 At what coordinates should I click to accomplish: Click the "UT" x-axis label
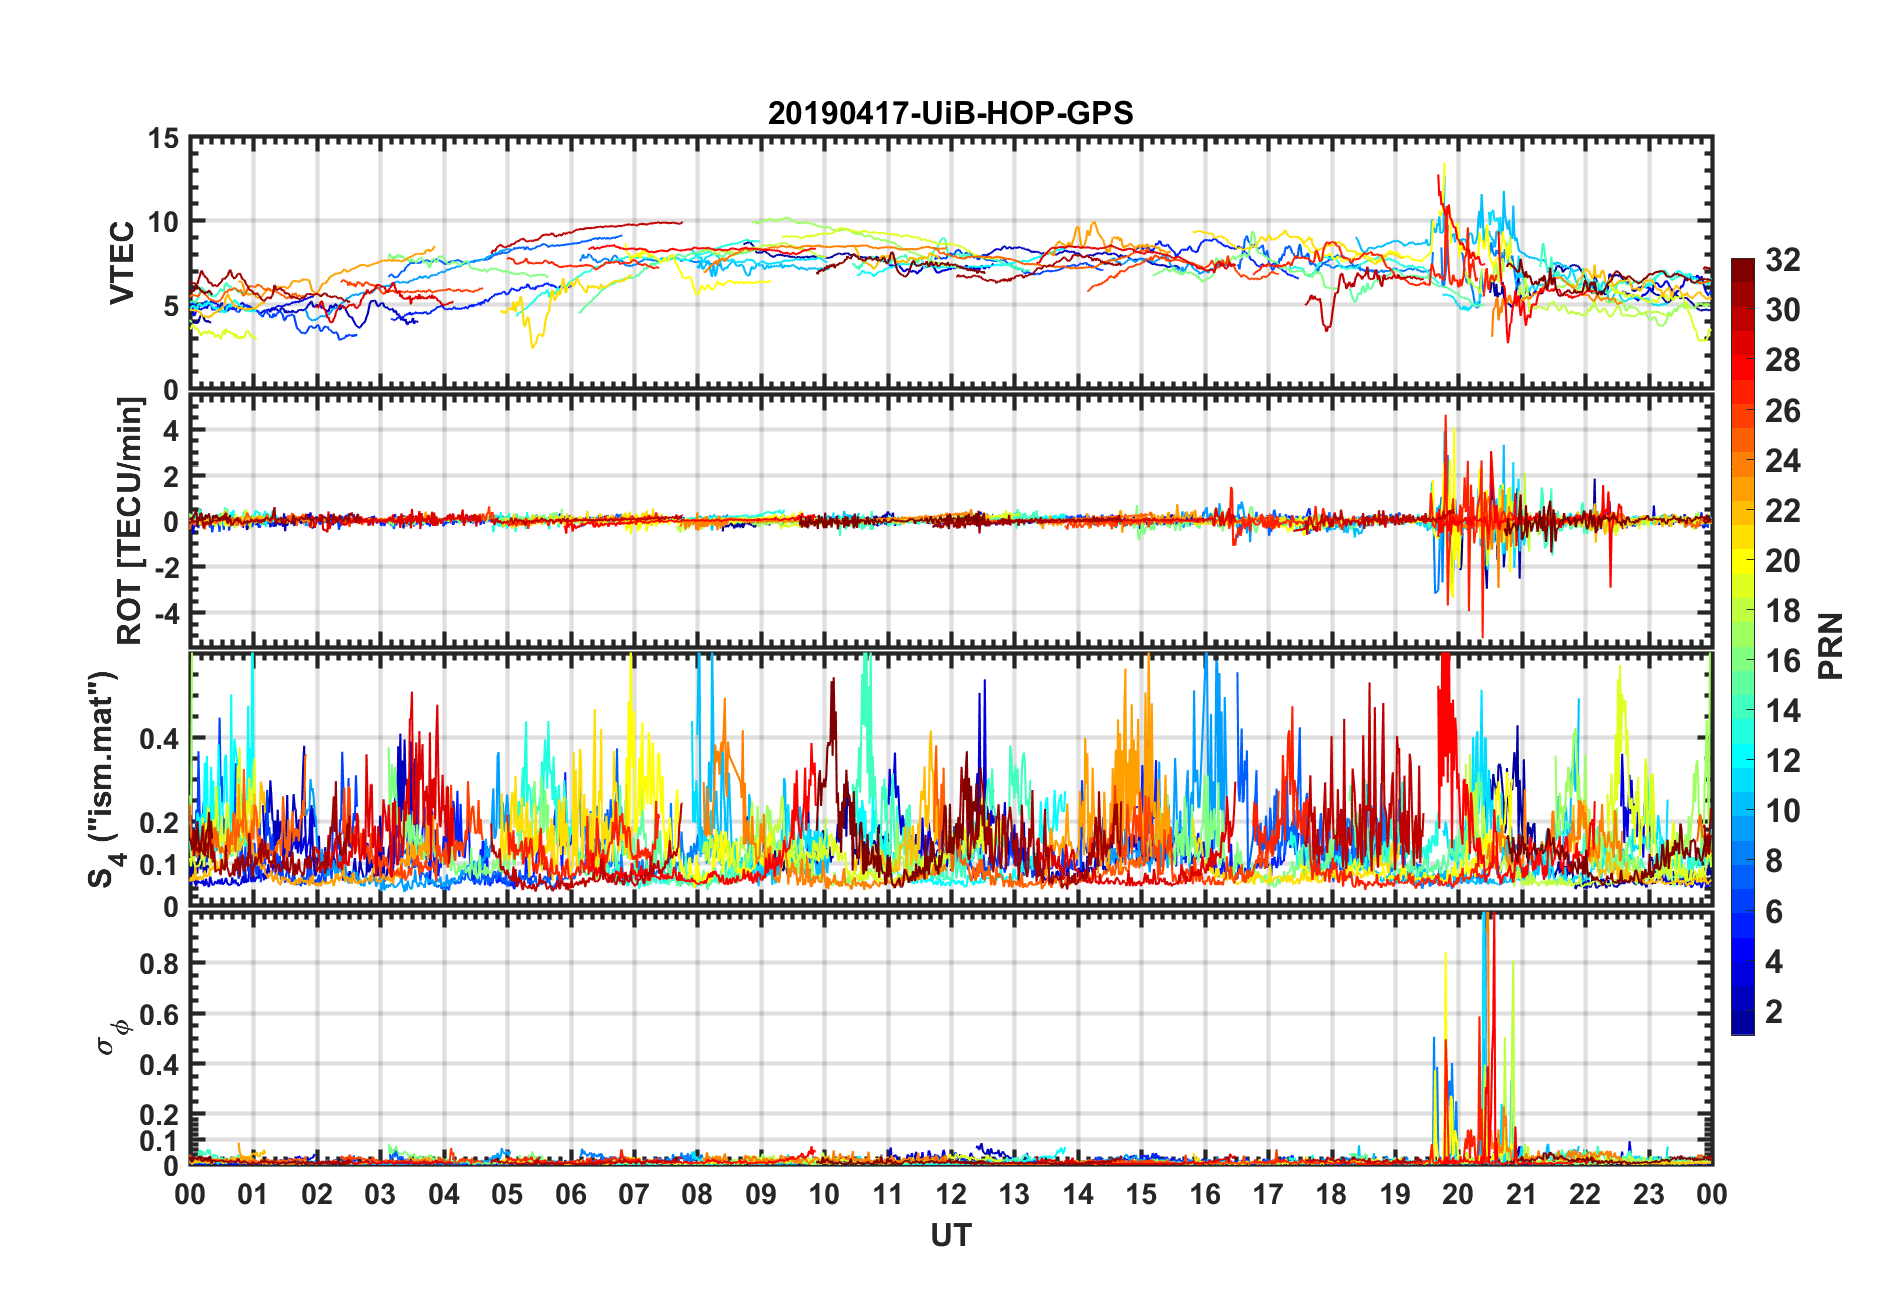pyautogui.click(x=951, y=1236)
